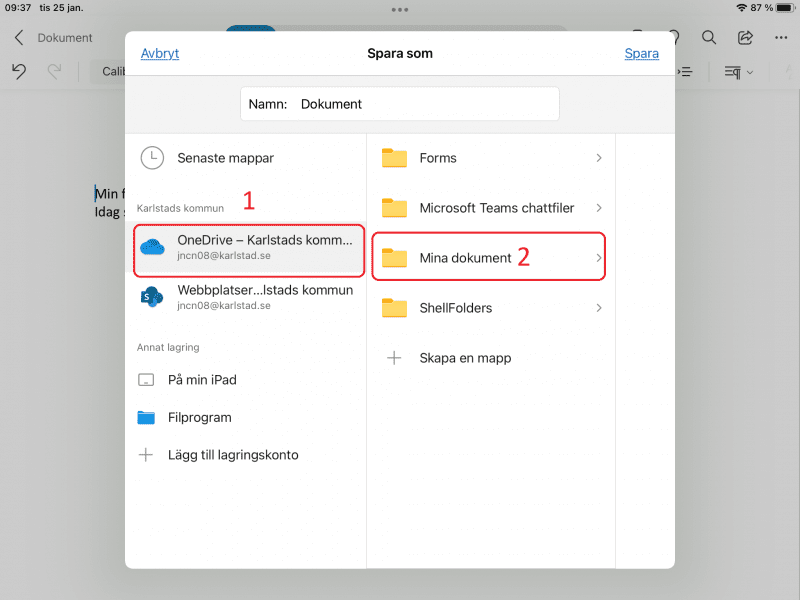Expand ShellFolders chevron
Image resolution: width=800 pixels, height=600 pixels.
599,308
